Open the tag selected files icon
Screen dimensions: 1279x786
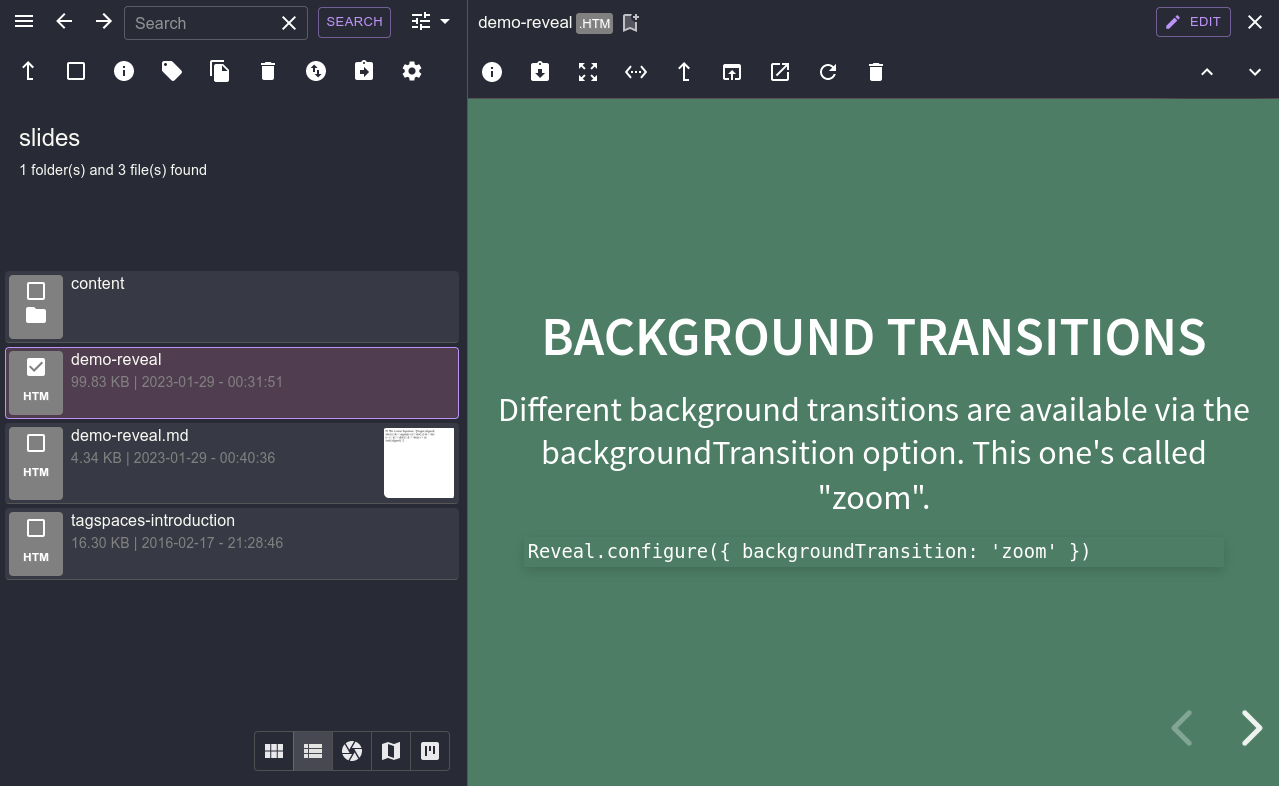coord(171,71)
